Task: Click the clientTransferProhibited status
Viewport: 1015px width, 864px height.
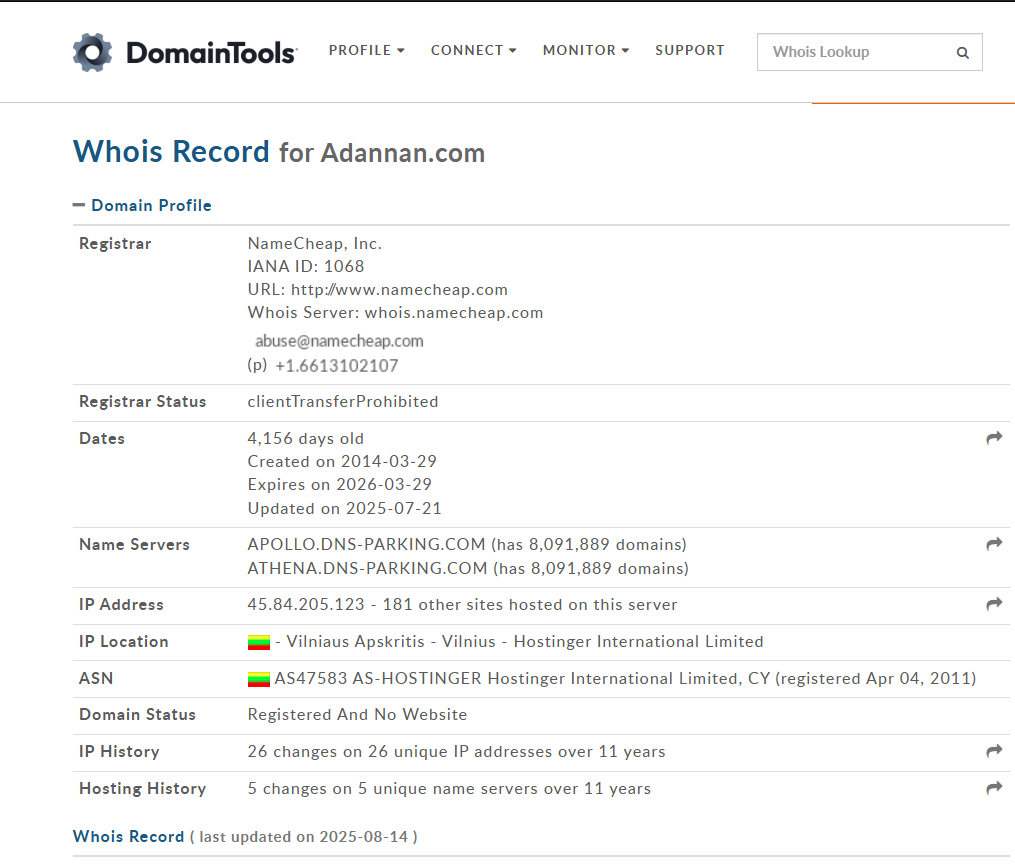Action: (342, 401)
